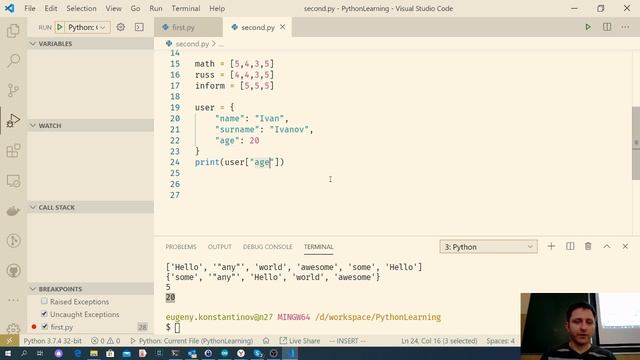
Task: Open launch.json via debug gear icon
Action: (120, 27)
